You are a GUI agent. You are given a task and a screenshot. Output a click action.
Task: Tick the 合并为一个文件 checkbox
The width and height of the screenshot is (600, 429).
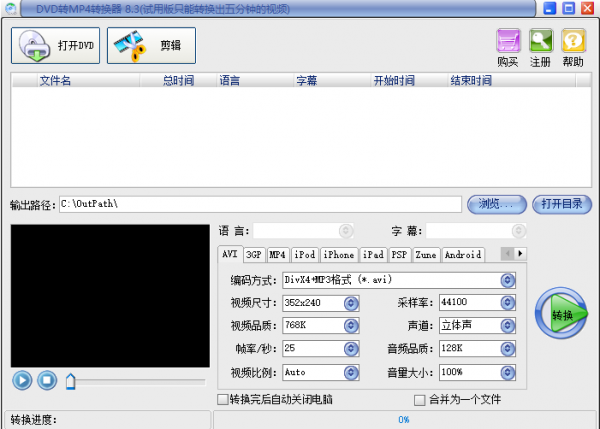tap(420, 400)
